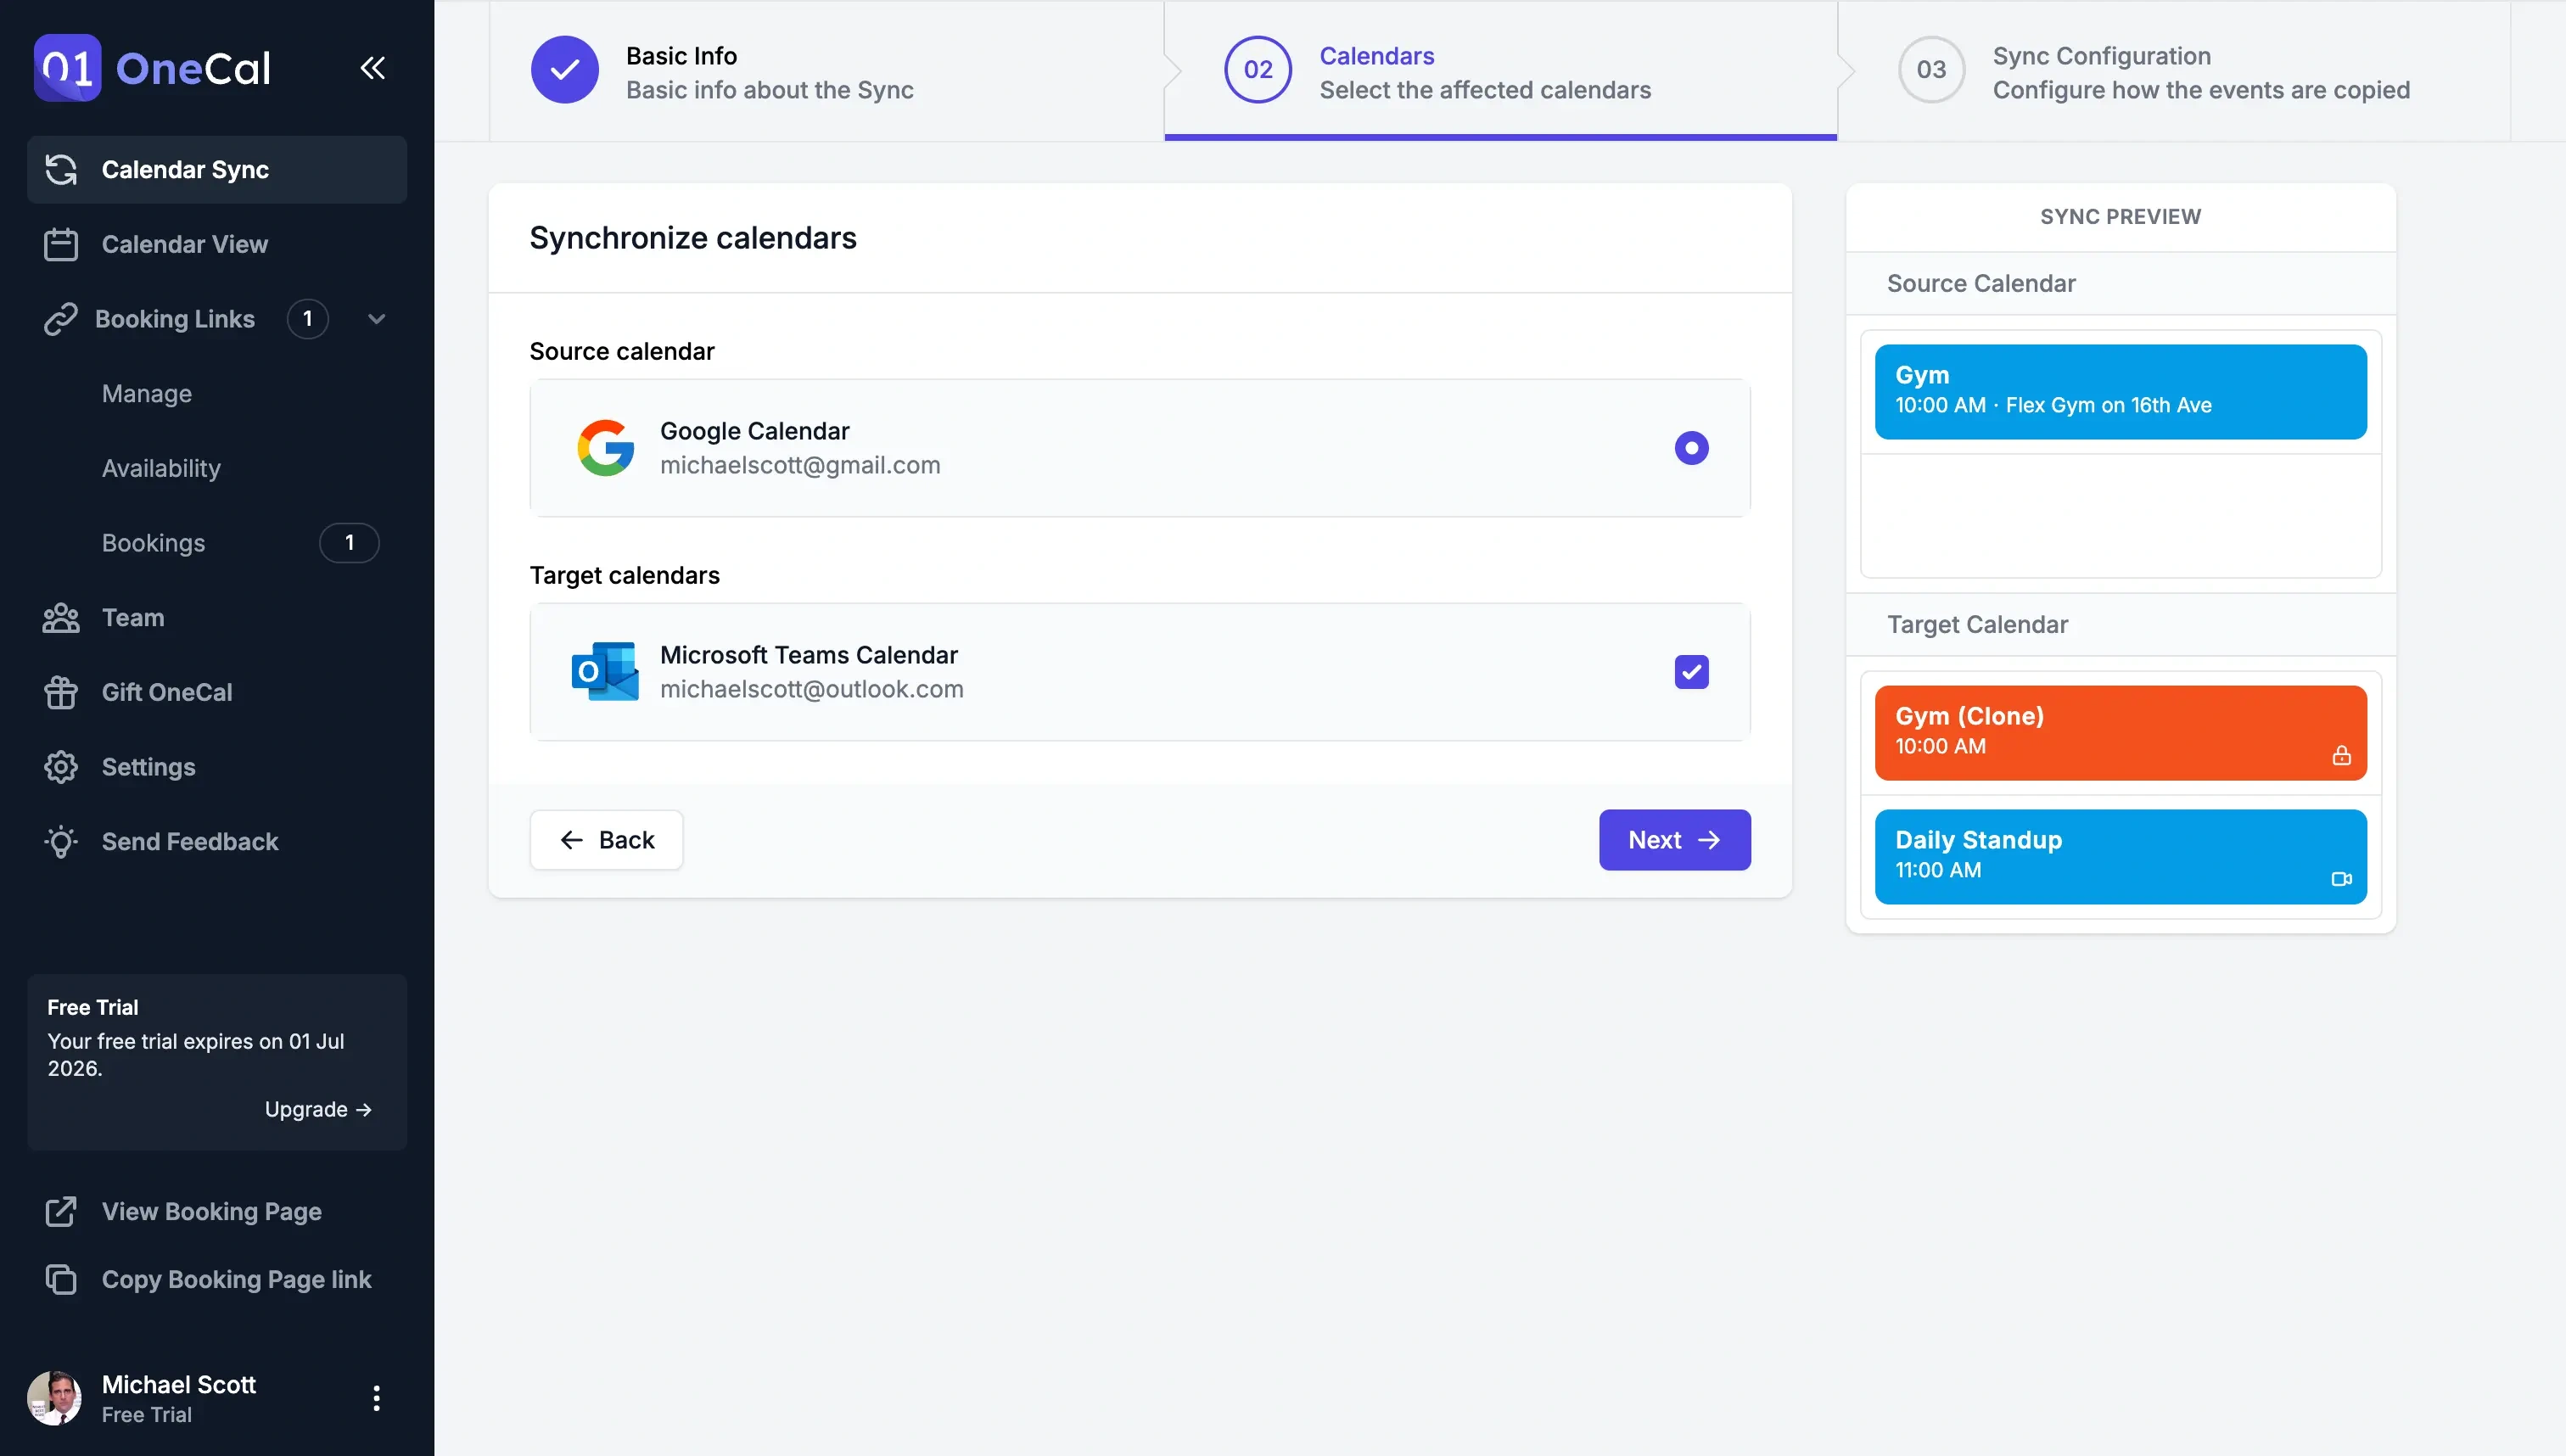Click the Calendar Sync sidebar icon

[60, 169]
